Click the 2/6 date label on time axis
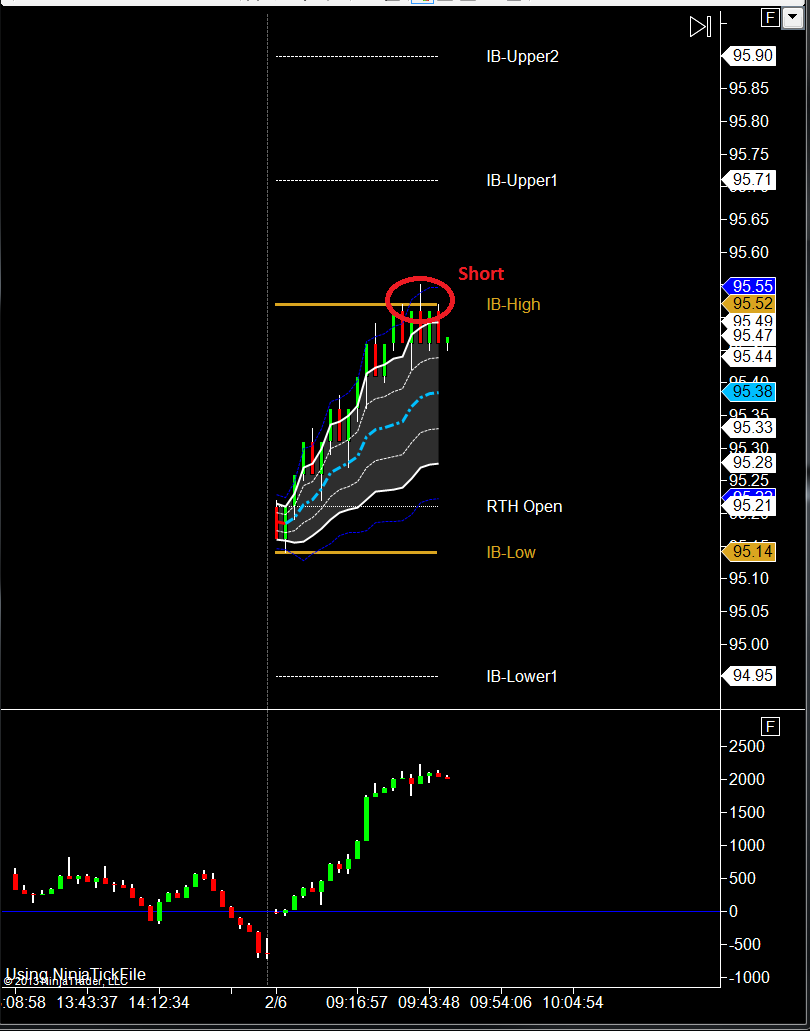The width and height of the screenshot is (810, 1031). pos(276,1003)
